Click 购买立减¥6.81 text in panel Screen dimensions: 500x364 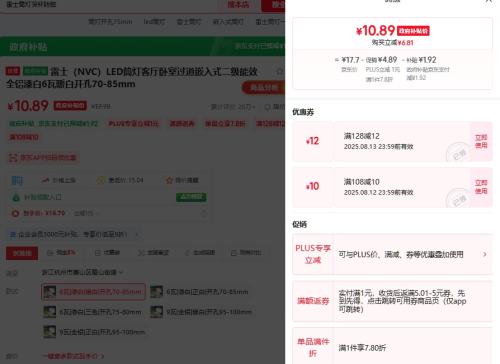click(393, 43)
